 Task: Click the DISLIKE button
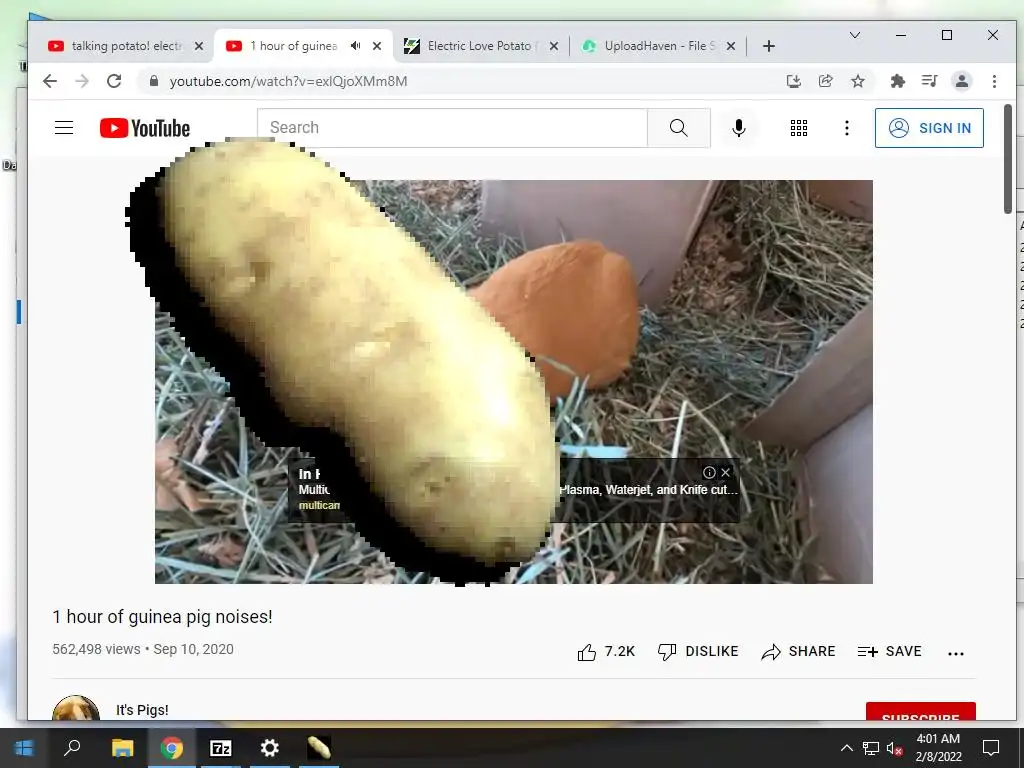[697, 652]
